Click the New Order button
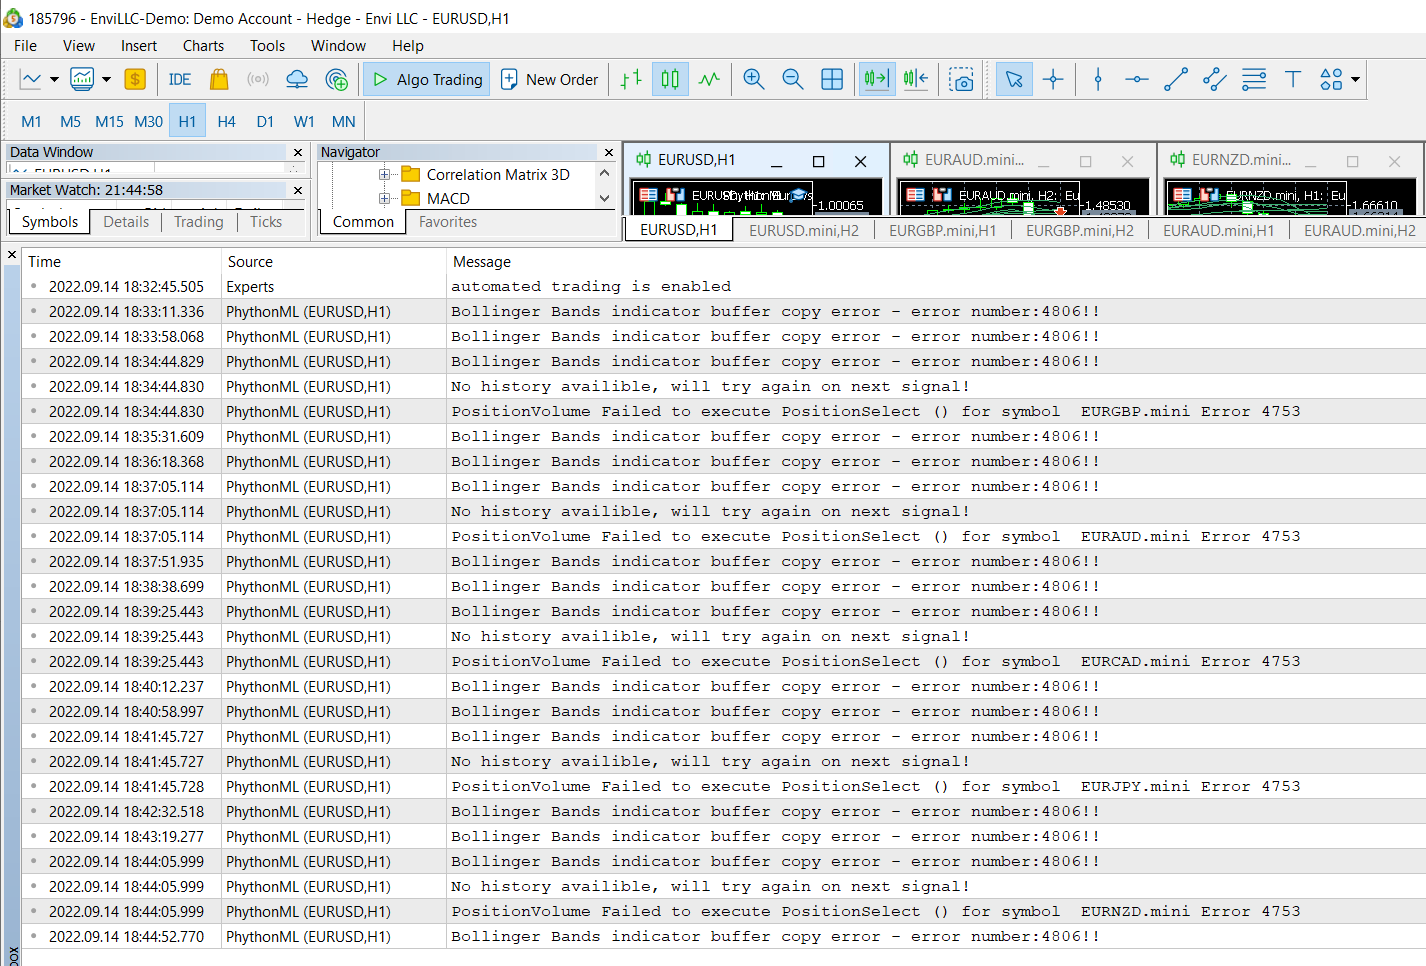The image size is (1426, 966). (x=549, y=80)
